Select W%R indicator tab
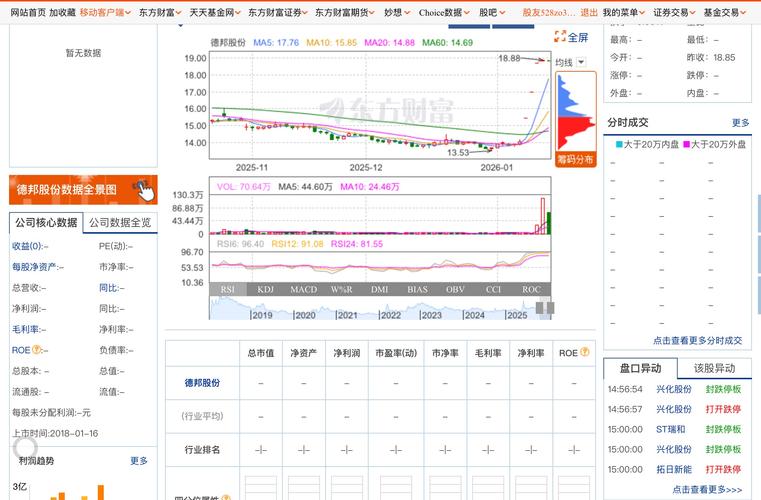The width and height of the screenshot is (761, 500). 342,289
